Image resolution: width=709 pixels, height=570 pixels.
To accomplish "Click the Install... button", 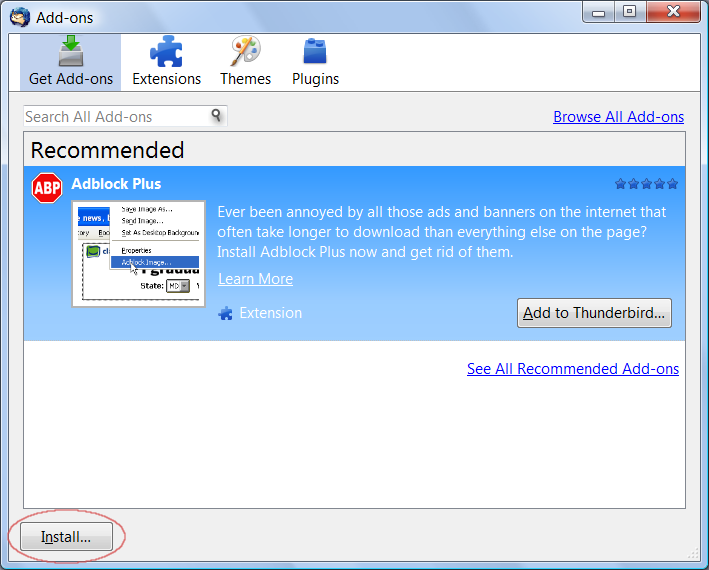I will pos(66,537).
